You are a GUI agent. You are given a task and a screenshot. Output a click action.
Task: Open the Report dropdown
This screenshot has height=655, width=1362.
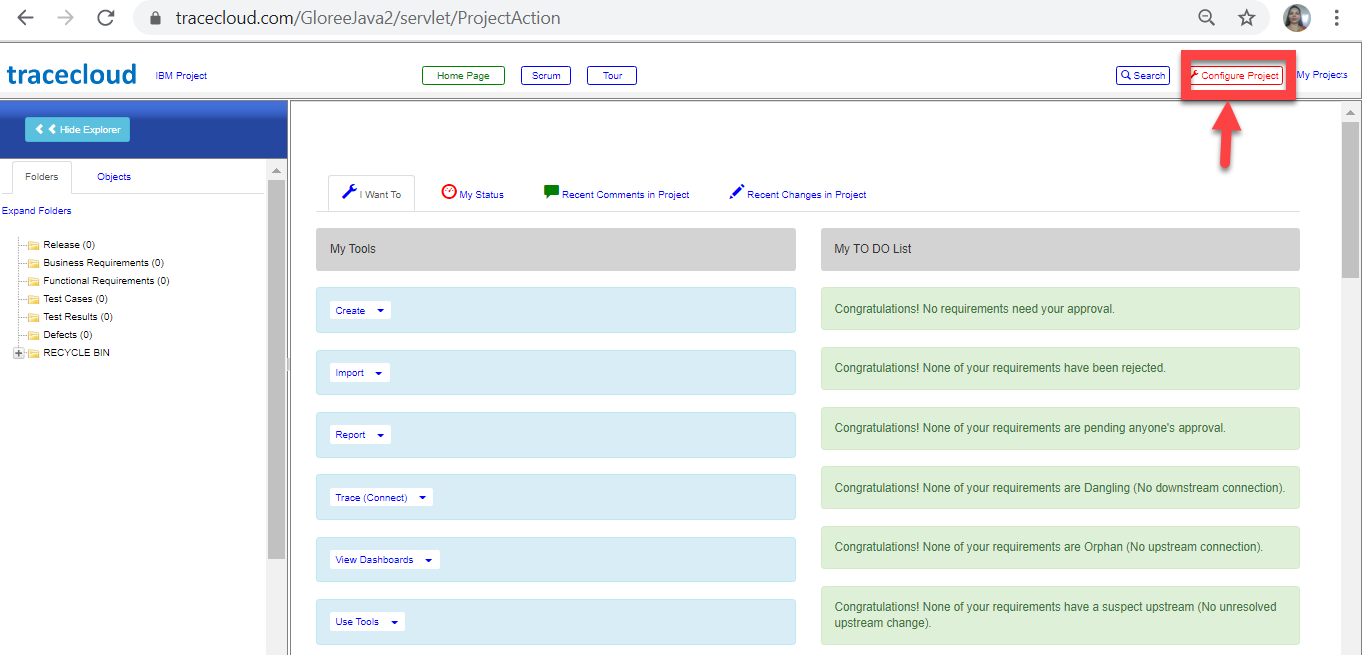point(360,435)
